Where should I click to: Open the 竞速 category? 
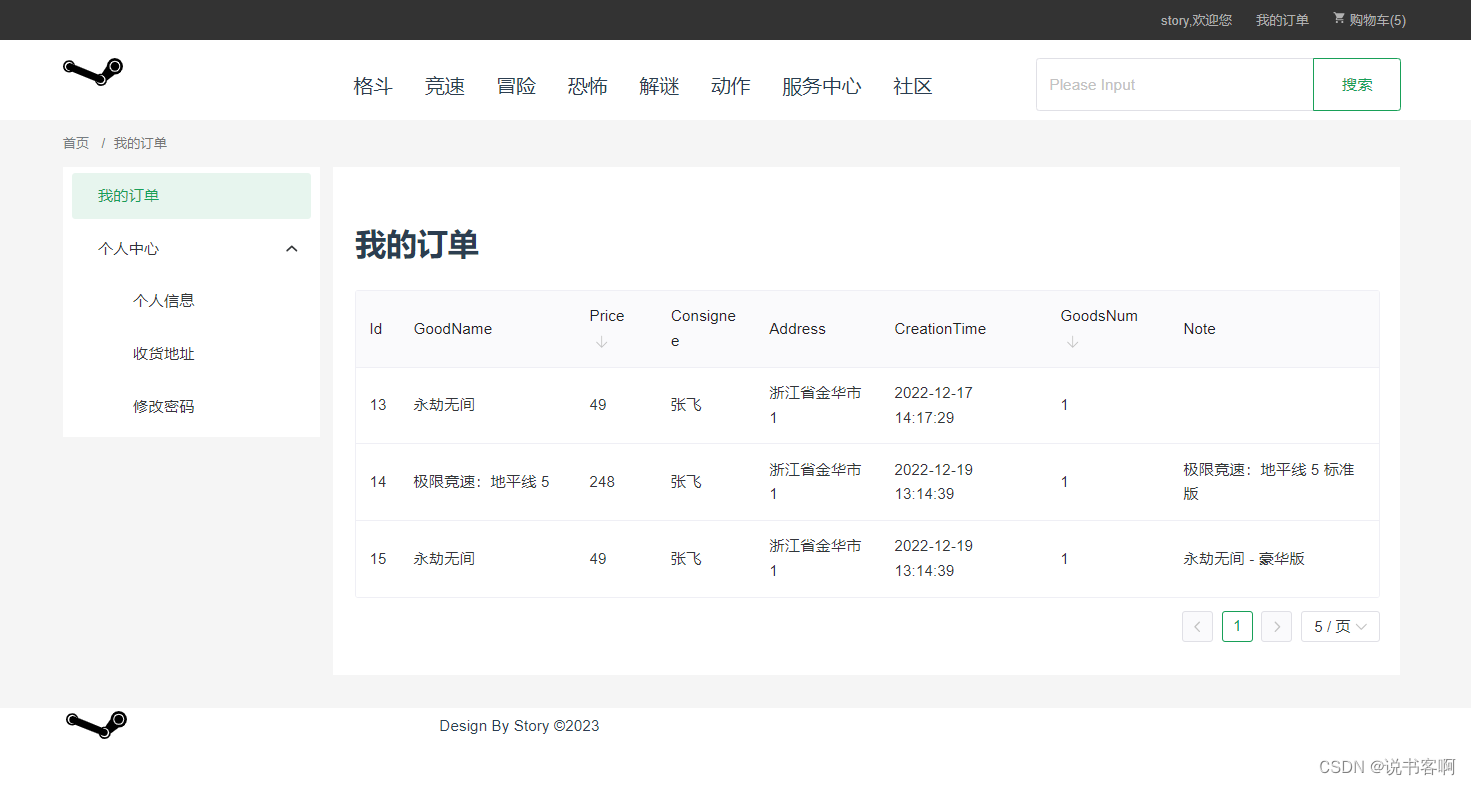(x=444, y=86)
